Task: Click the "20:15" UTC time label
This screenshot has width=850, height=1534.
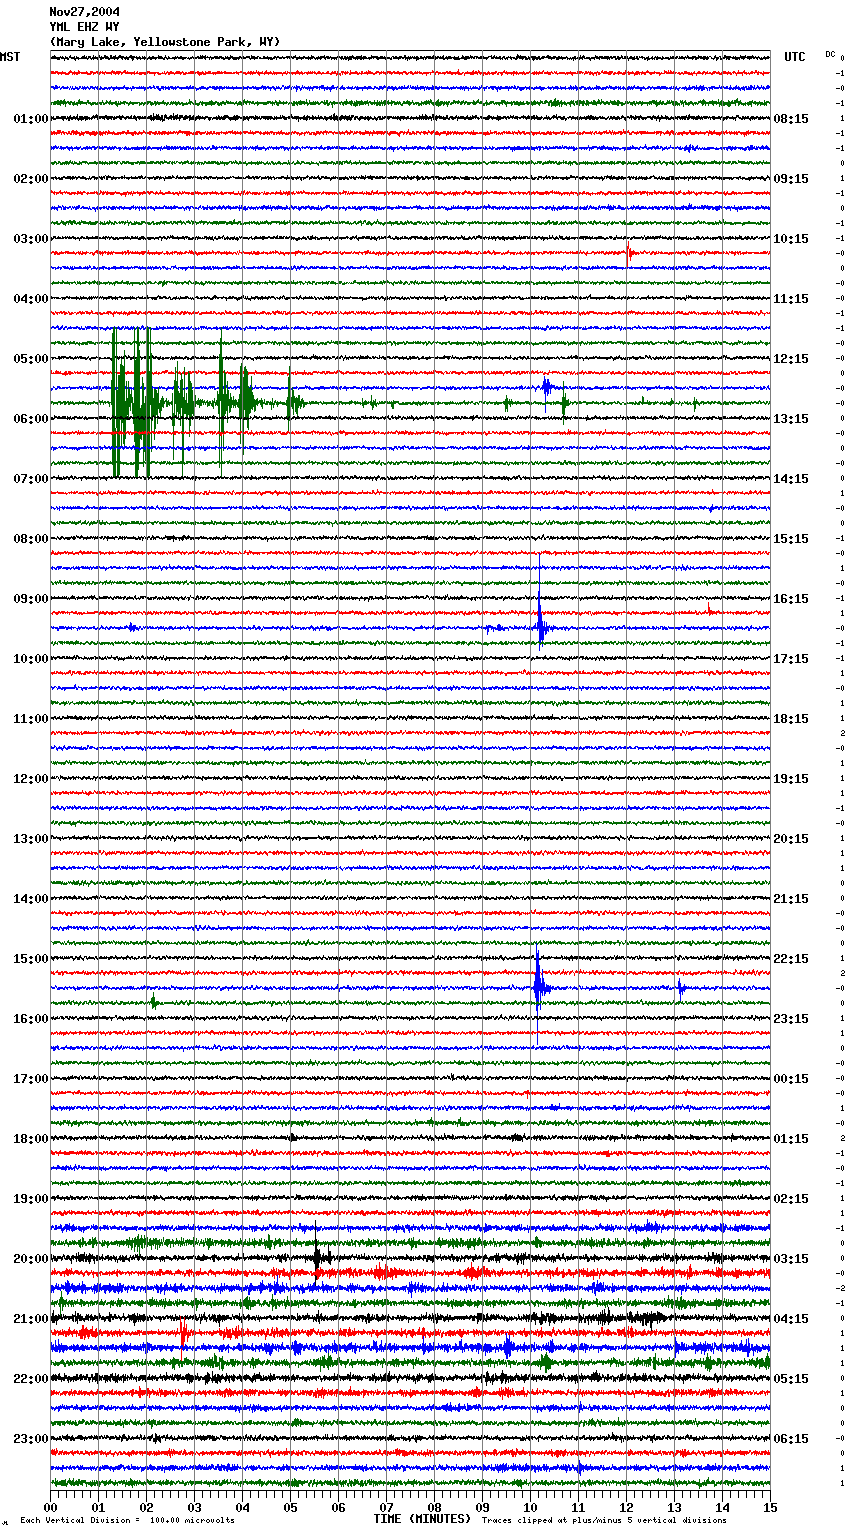Action: pos(791,839)
